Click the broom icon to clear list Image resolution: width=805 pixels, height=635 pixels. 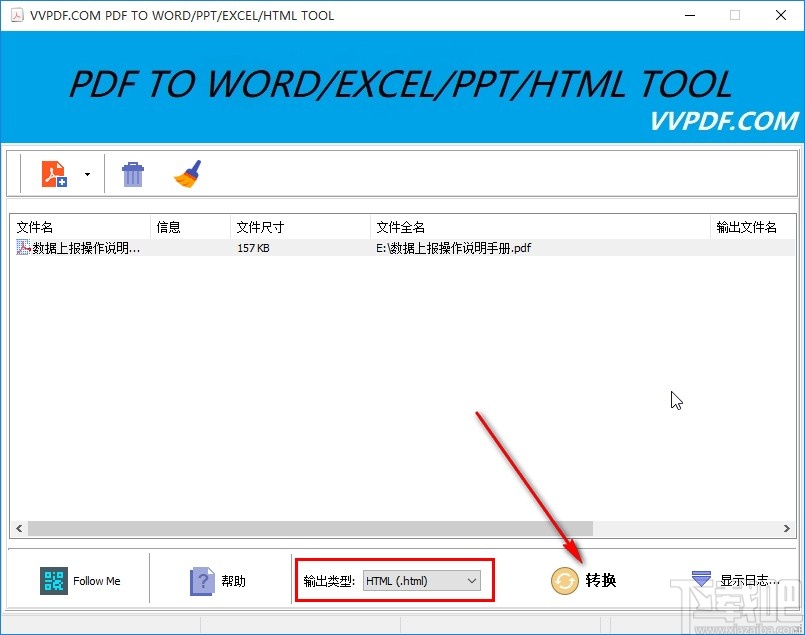[x=187, y=172]
